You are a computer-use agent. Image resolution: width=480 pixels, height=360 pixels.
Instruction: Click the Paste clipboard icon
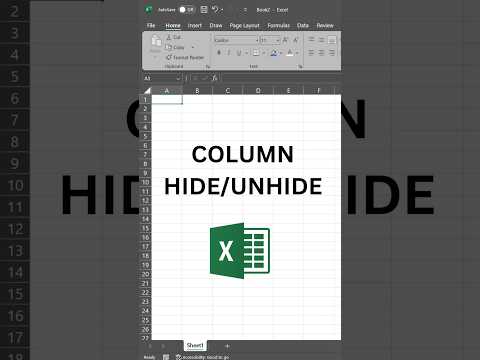pos(156,41)
